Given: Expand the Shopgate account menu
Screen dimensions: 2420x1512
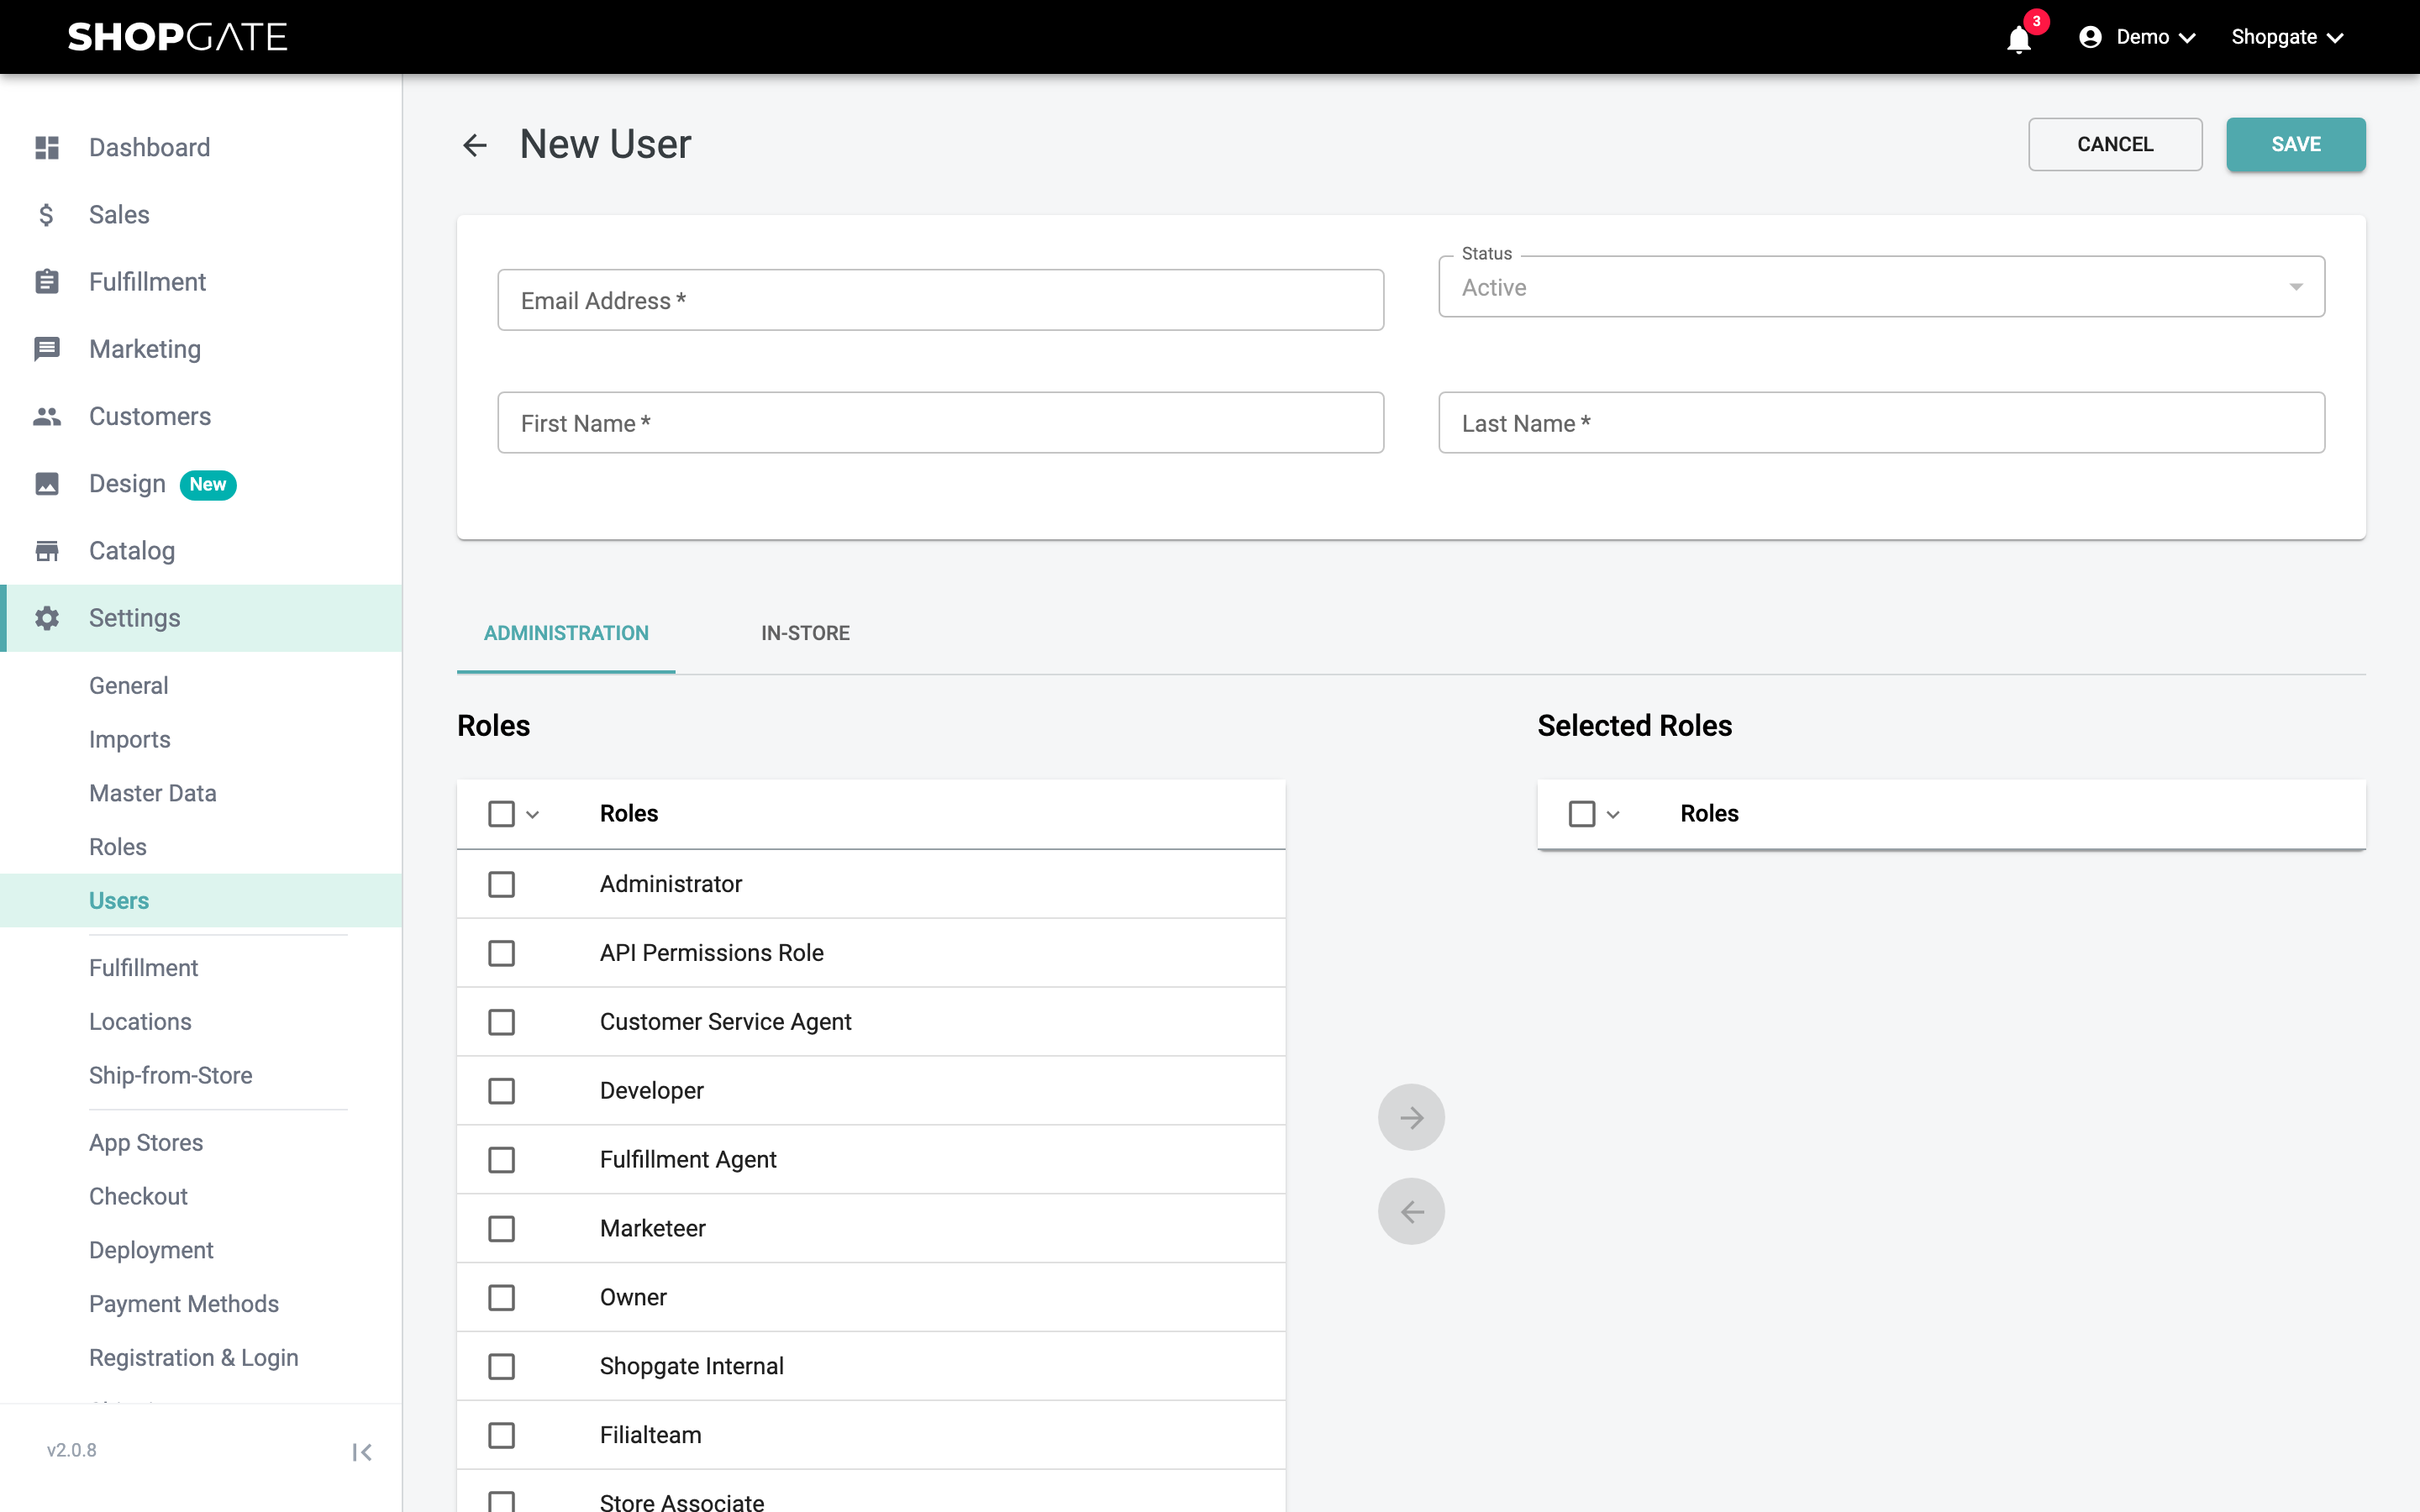Looking at the screenshot, I should click(x=2287, y=37).
